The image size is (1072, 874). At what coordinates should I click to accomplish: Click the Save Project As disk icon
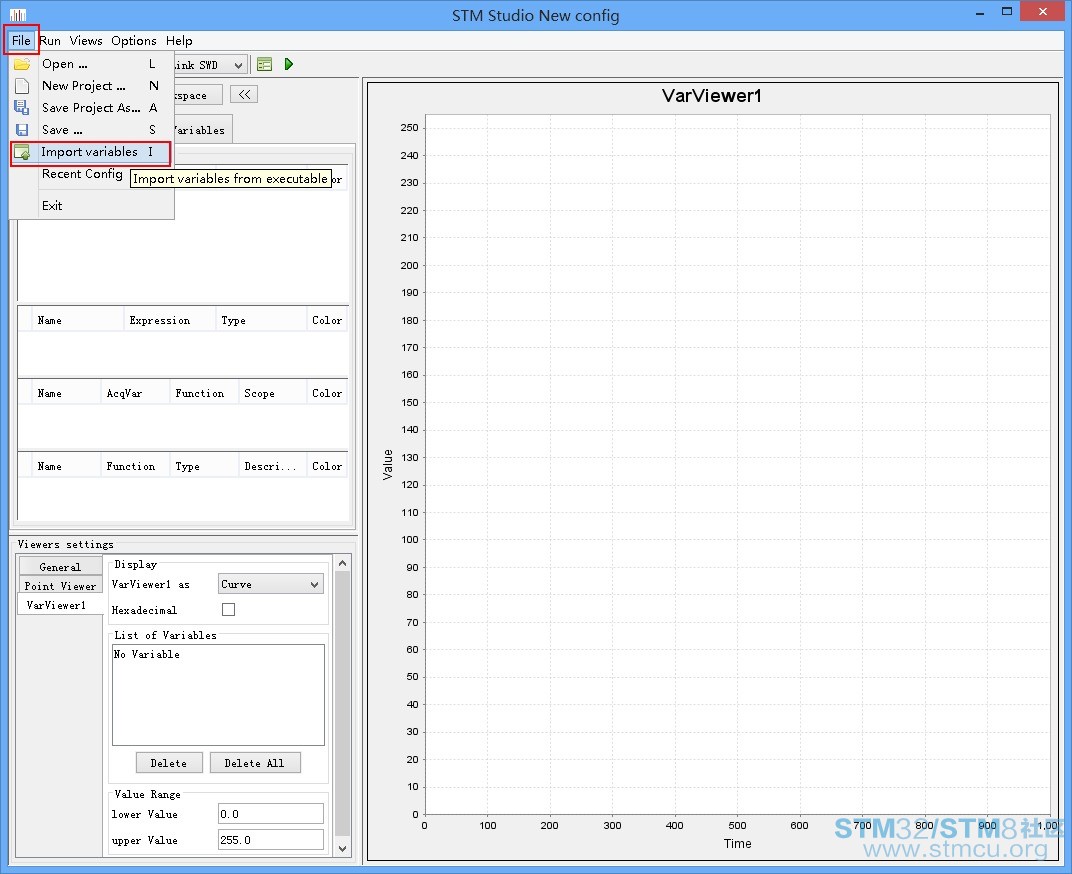tap(22, 107)
